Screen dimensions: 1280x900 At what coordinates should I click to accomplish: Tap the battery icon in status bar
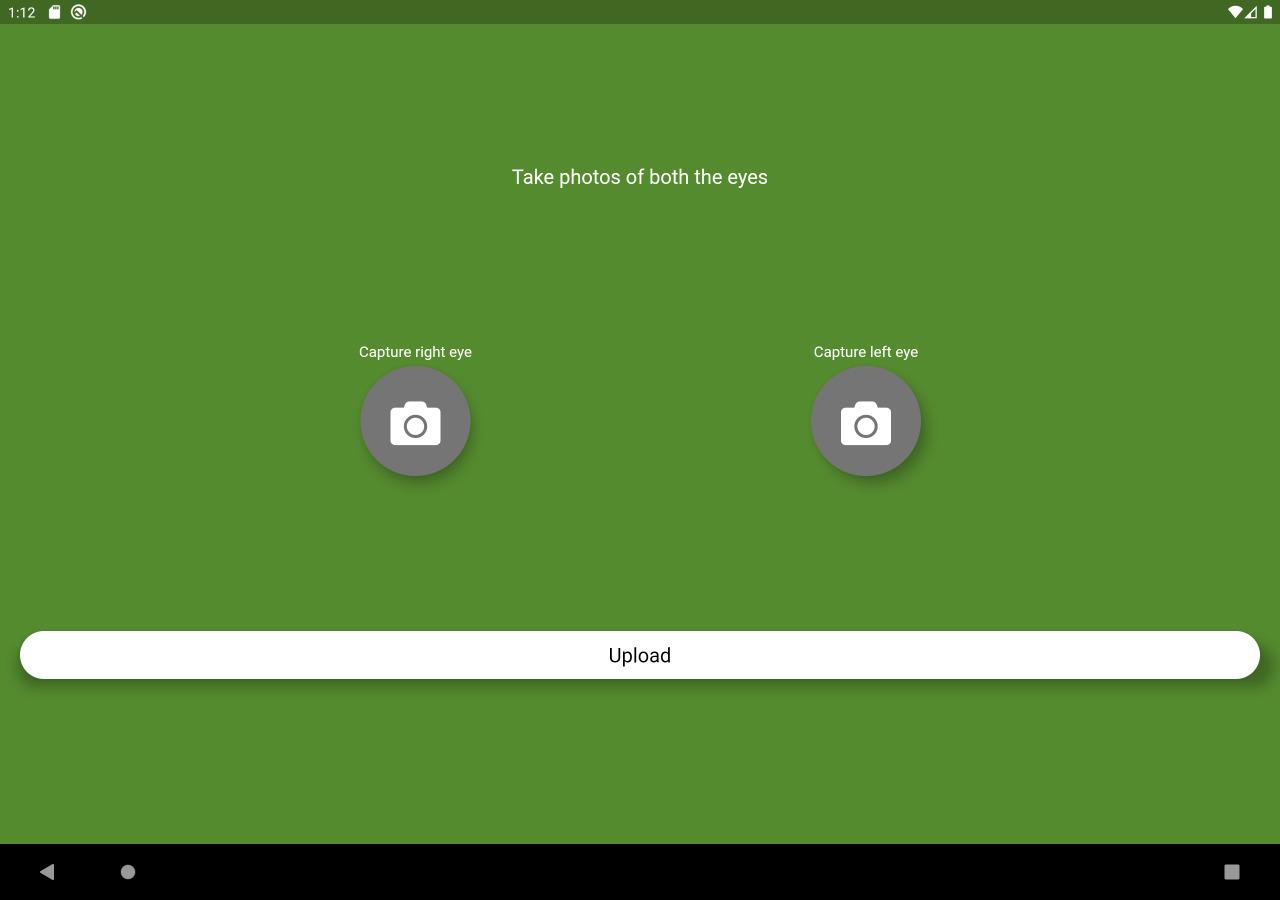(x=1268, y=12)
